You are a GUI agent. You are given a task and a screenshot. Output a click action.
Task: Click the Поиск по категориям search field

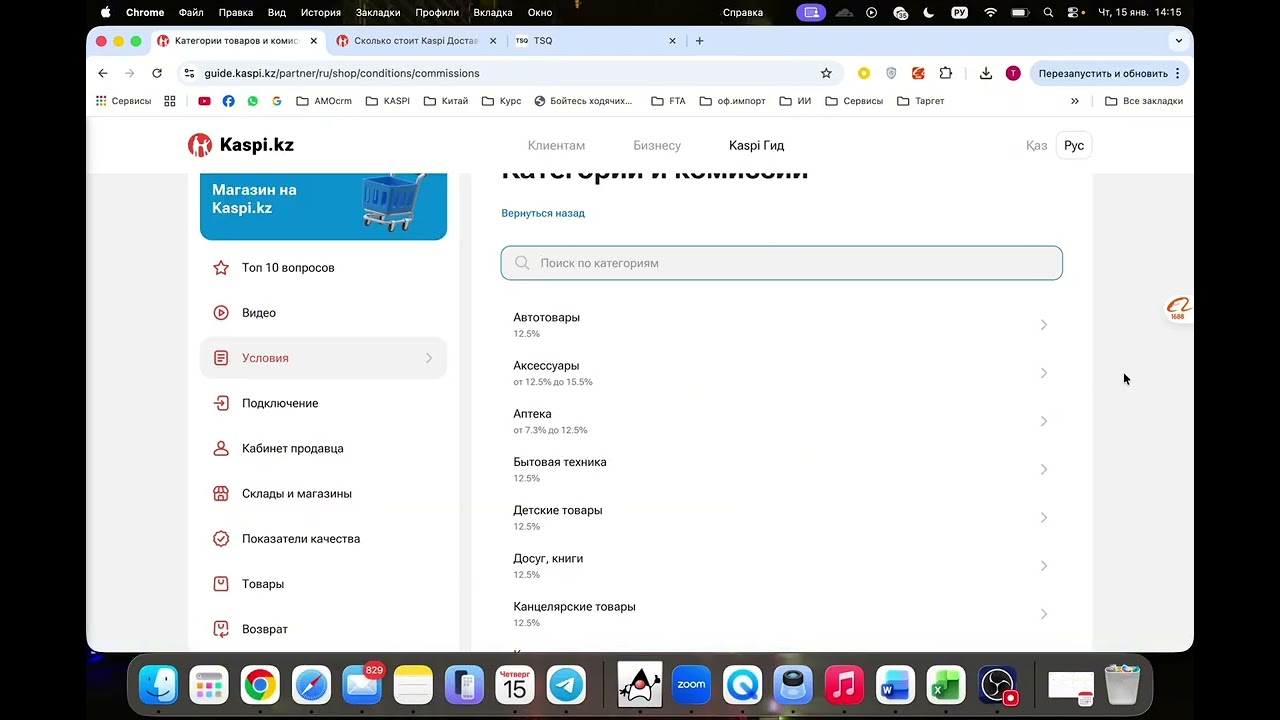[782, 263]
